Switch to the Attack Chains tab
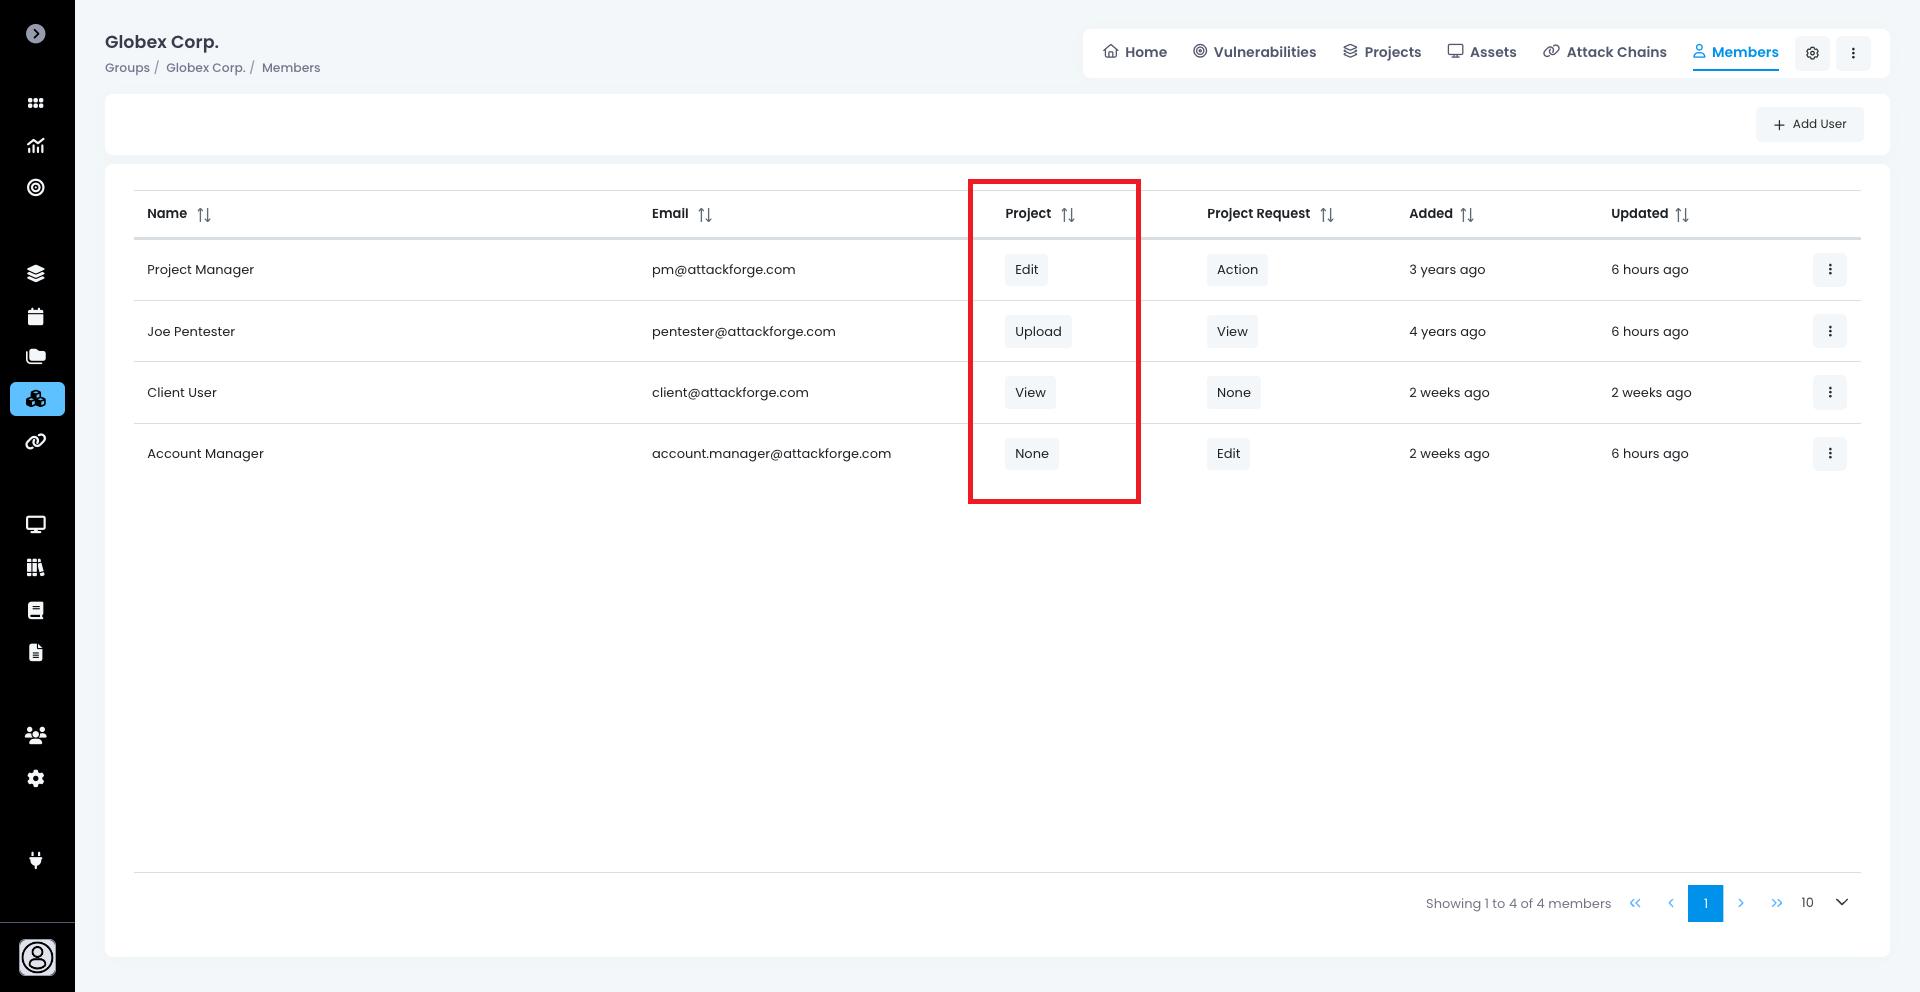 pos(1604,52)
